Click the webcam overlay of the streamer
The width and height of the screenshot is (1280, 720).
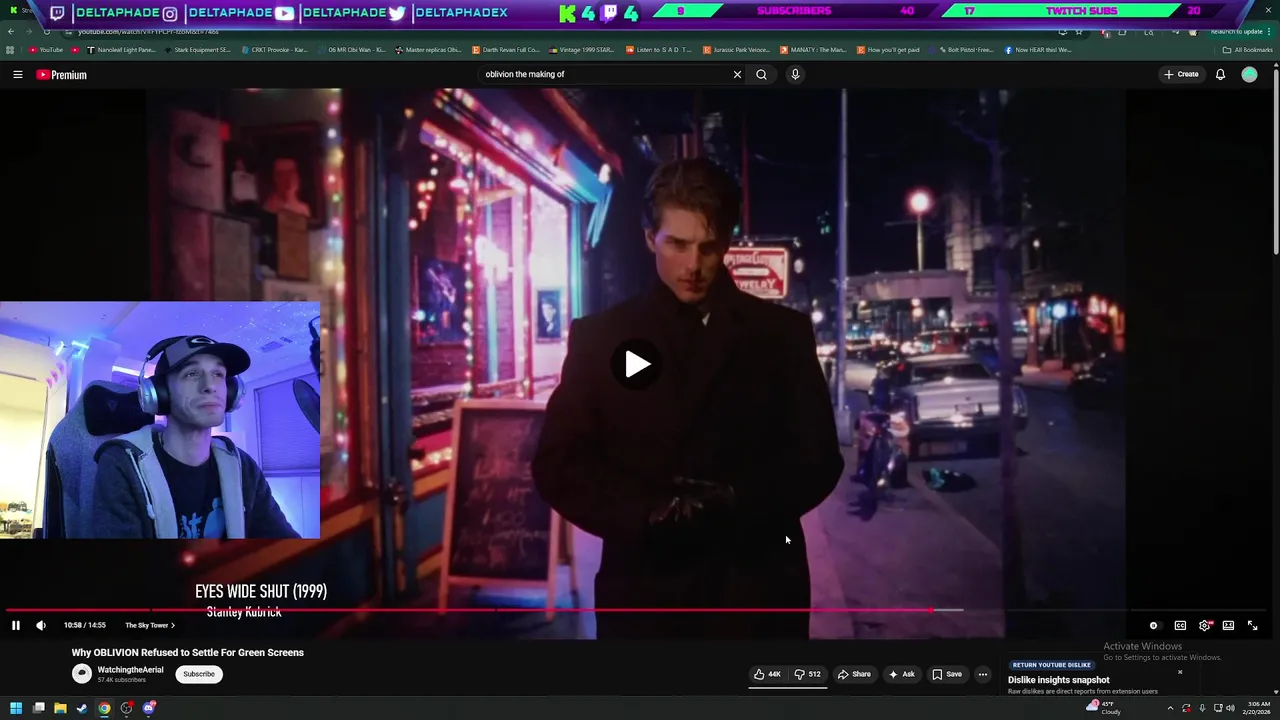(x=160, y=420)
